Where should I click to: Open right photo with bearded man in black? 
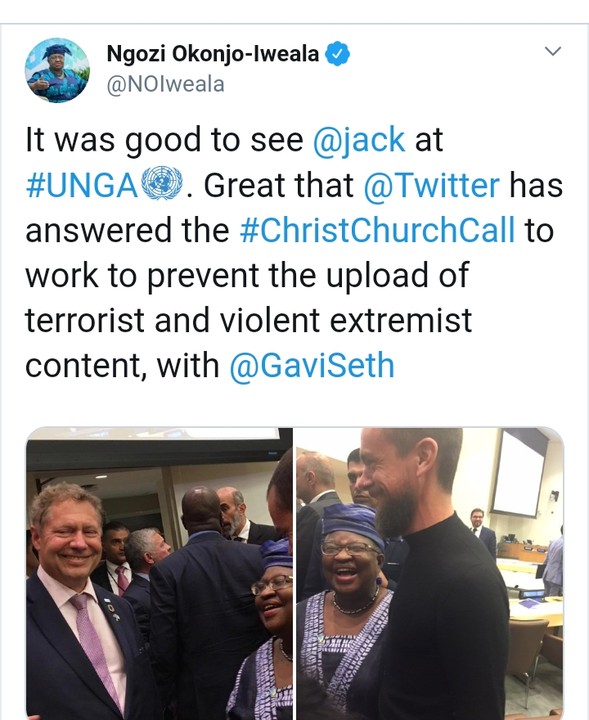pyautogui.click(x=430, y=574)
